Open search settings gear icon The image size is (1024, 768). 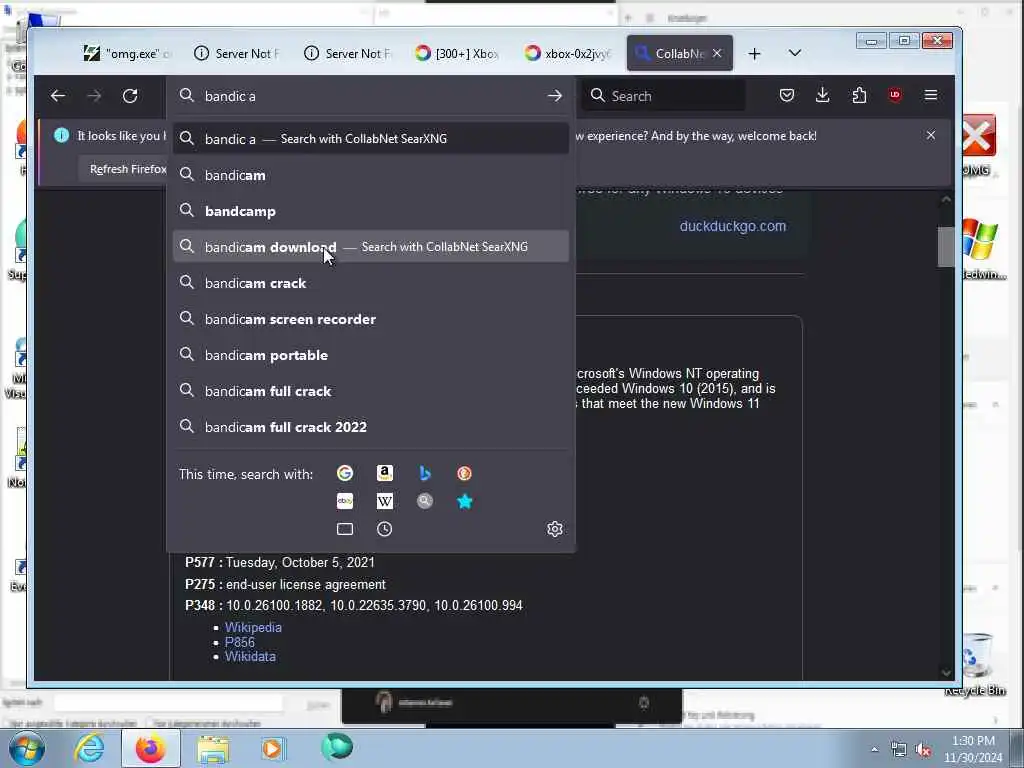click(x=554, y=529)
